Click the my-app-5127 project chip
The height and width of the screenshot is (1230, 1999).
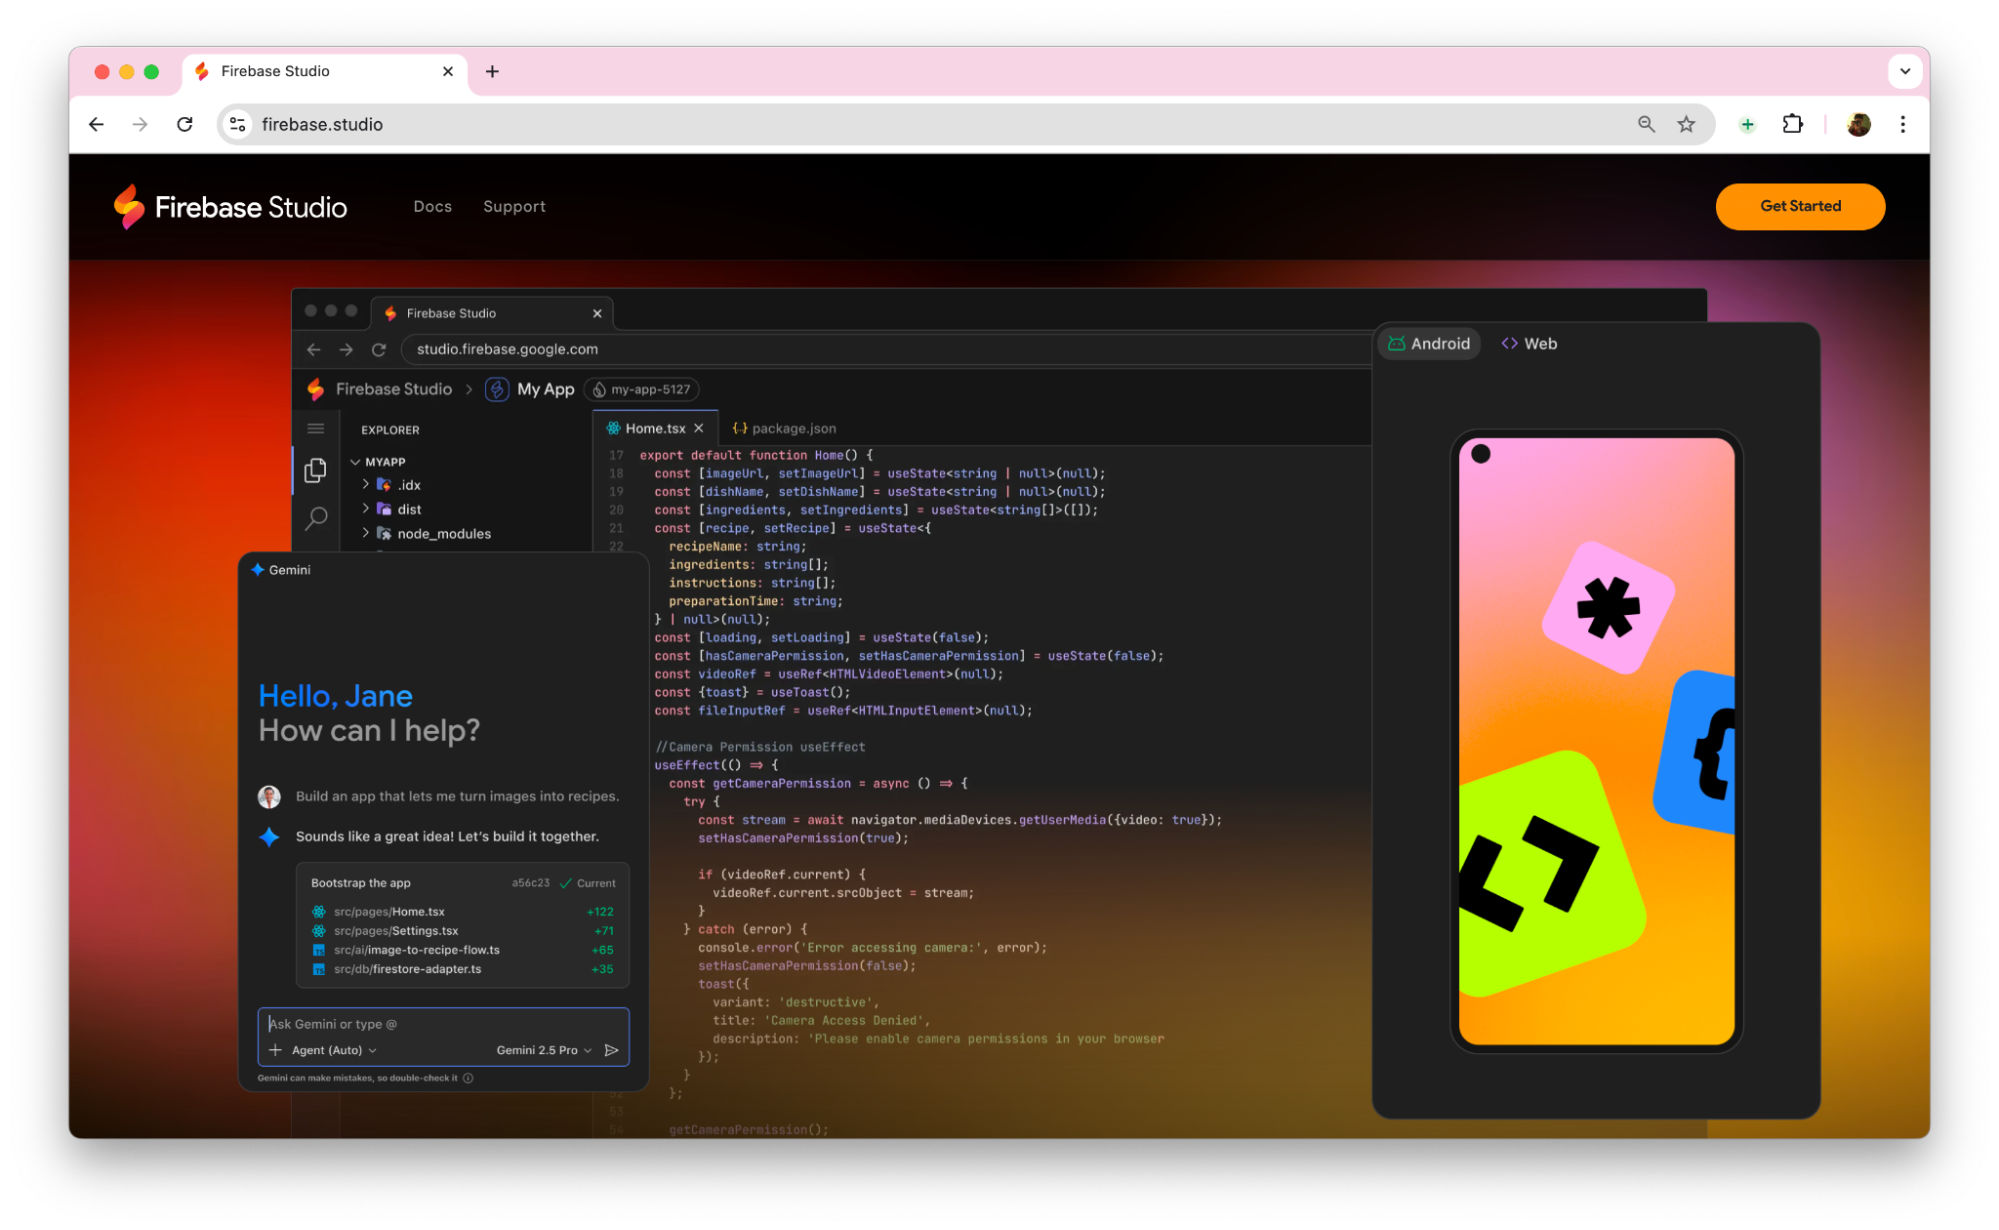pyautogui.click(x=642, y=389)
